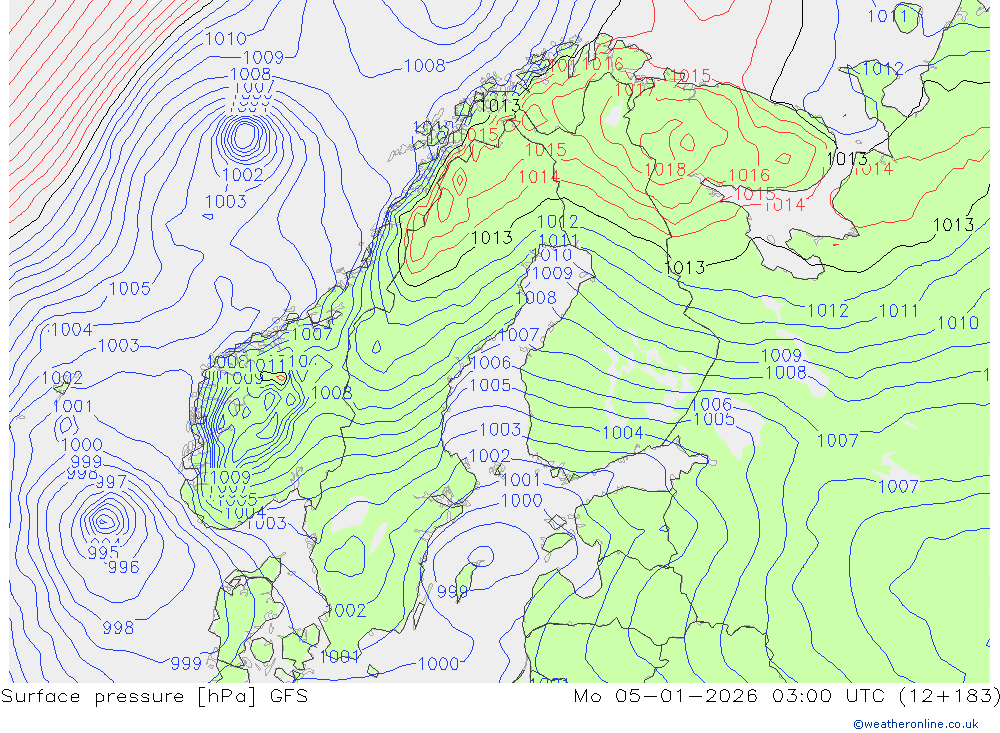Click the 999 label beside Gotland island
Viewport: 1000px width, 733px height.
pos(452,591)
